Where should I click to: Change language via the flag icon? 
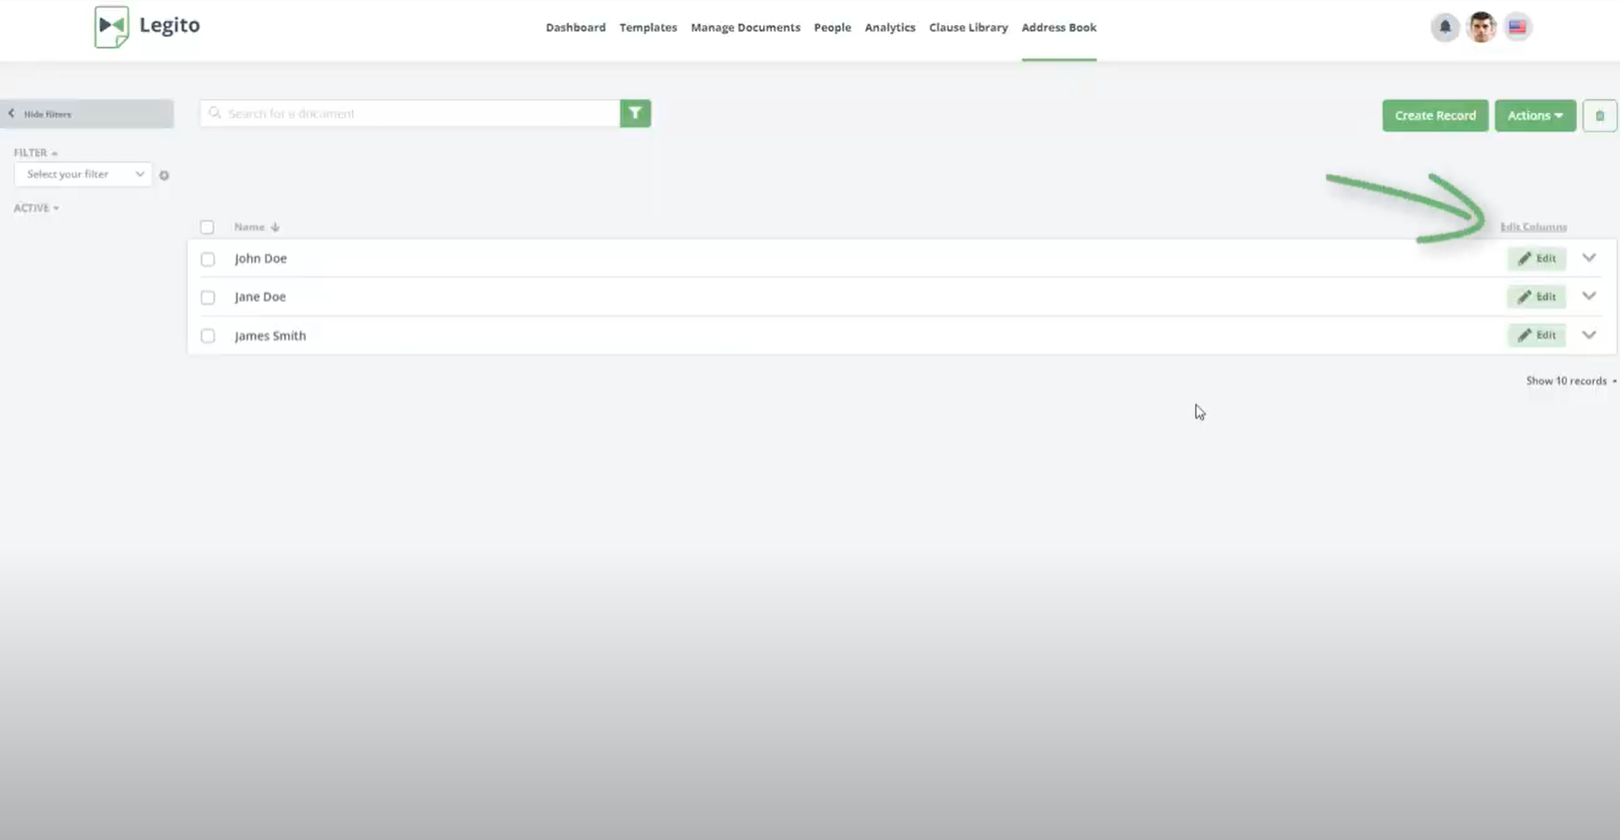pyautogui.click(x=1517, y=27)
